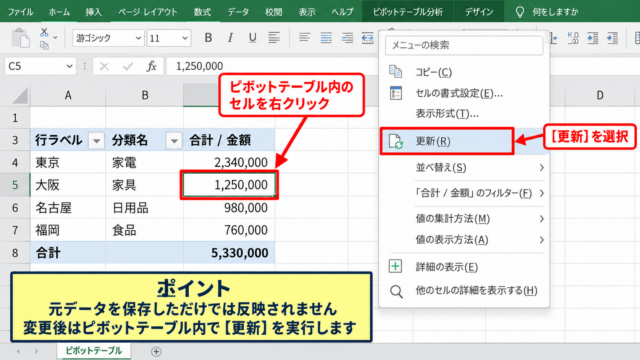Click the 合計 / 金額 header cell
The width and height of the screenshot is (640, 360).
coord(229,140)
